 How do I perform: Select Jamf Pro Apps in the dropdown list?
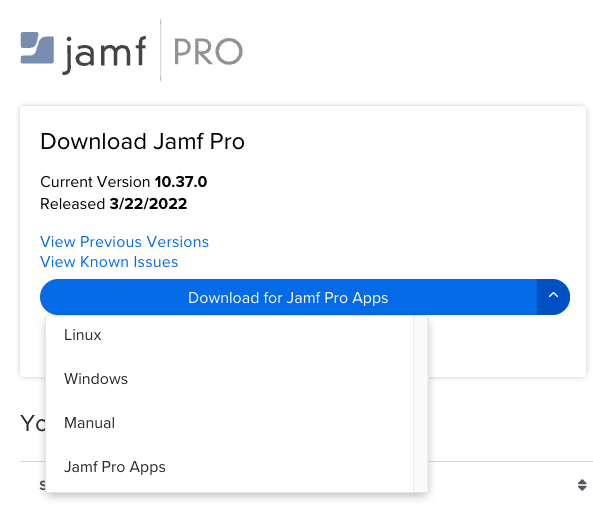(230, 467)
